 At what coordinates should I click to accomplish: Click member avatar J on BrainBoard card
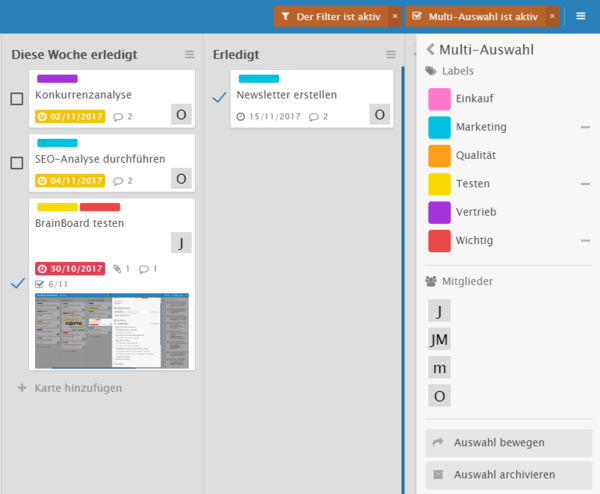coord(181,243)
